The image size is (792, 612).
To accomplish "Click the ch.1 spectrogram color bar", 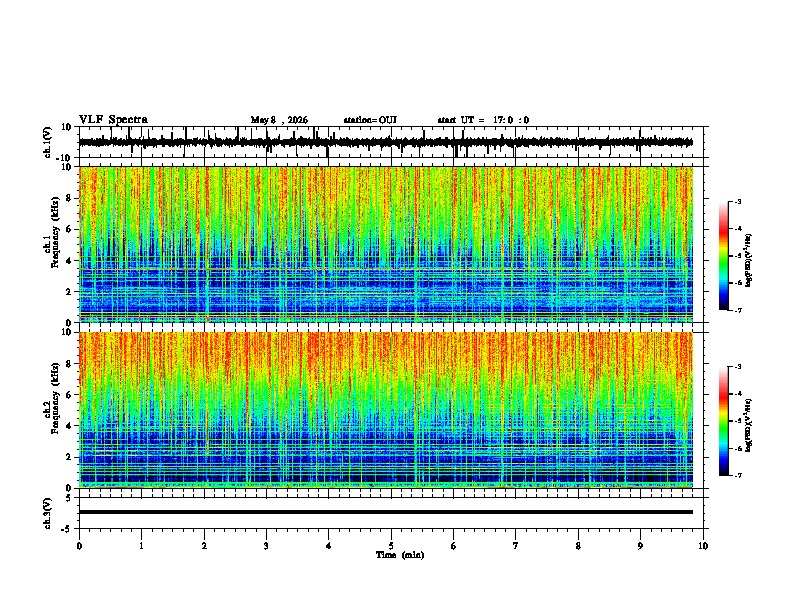I will pos(723,255).
